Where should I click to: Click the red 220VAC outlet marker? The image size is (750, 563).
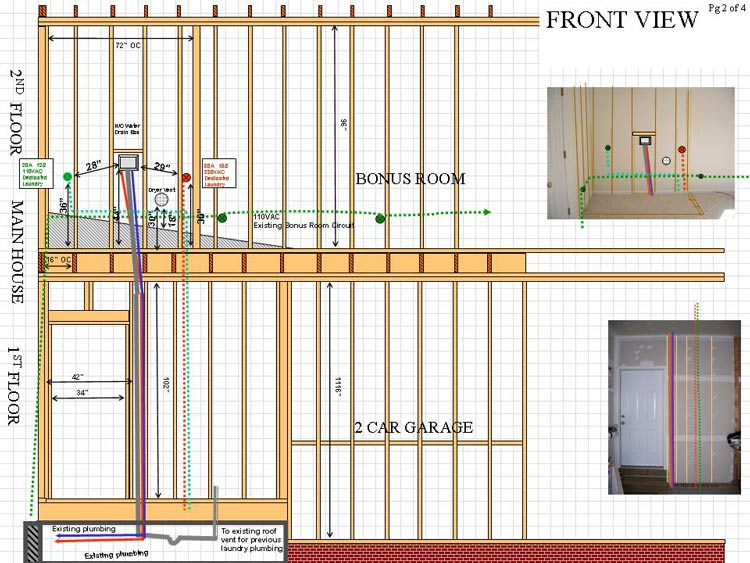tap(186, 177)
